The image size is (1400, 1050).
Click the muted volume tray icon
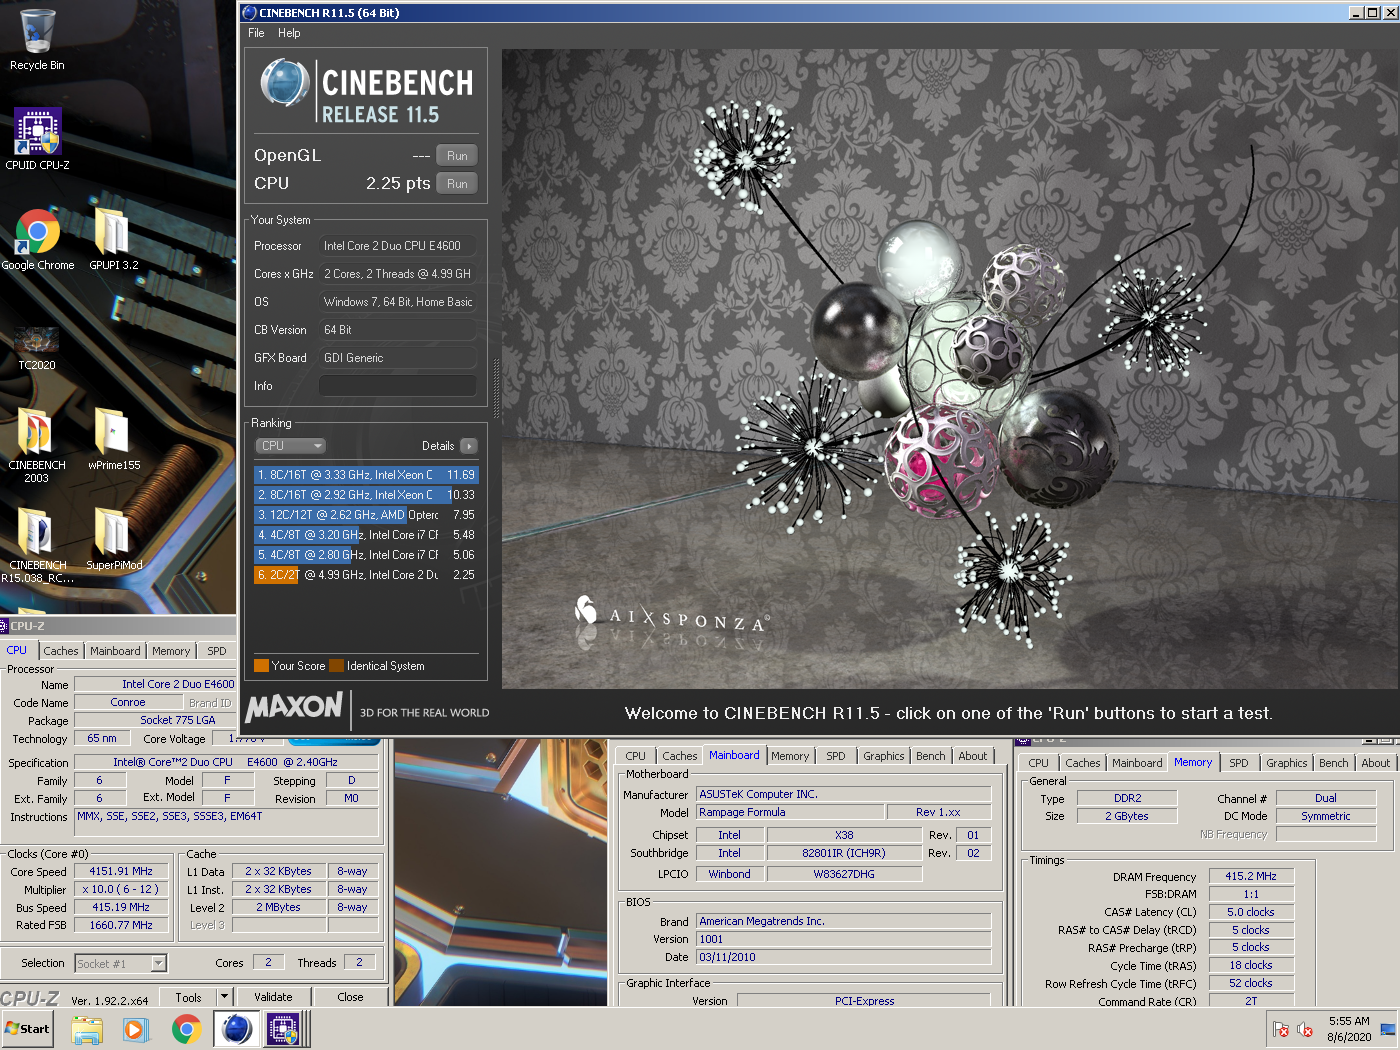point(1305,1029)
